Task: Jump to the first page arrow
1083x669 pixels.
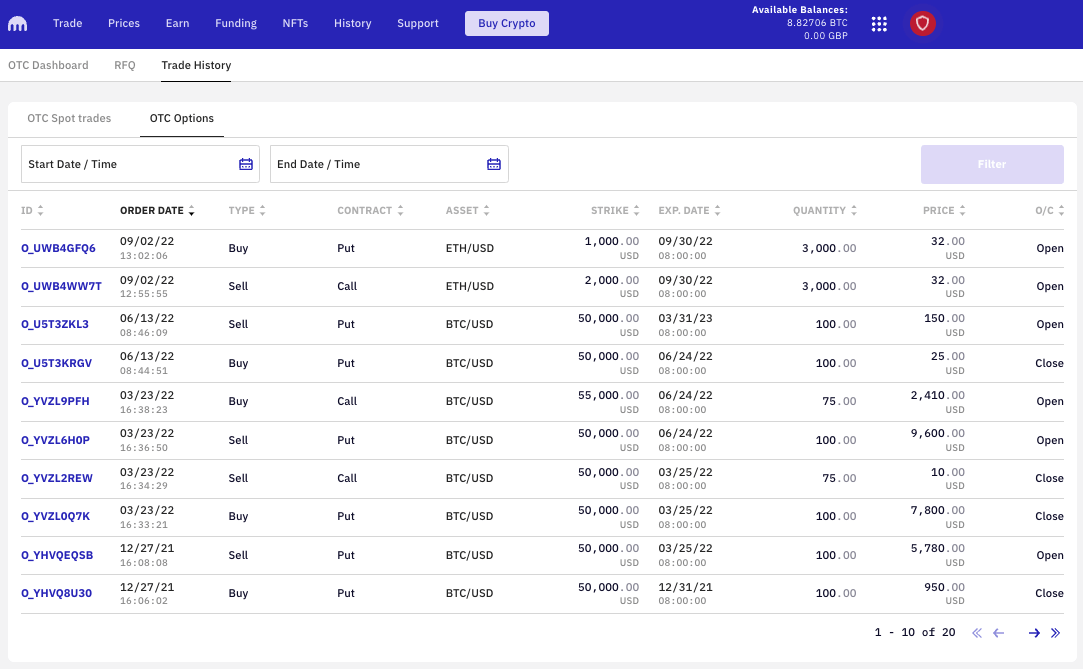Action: pyautogui.click(x=977, y=633)
